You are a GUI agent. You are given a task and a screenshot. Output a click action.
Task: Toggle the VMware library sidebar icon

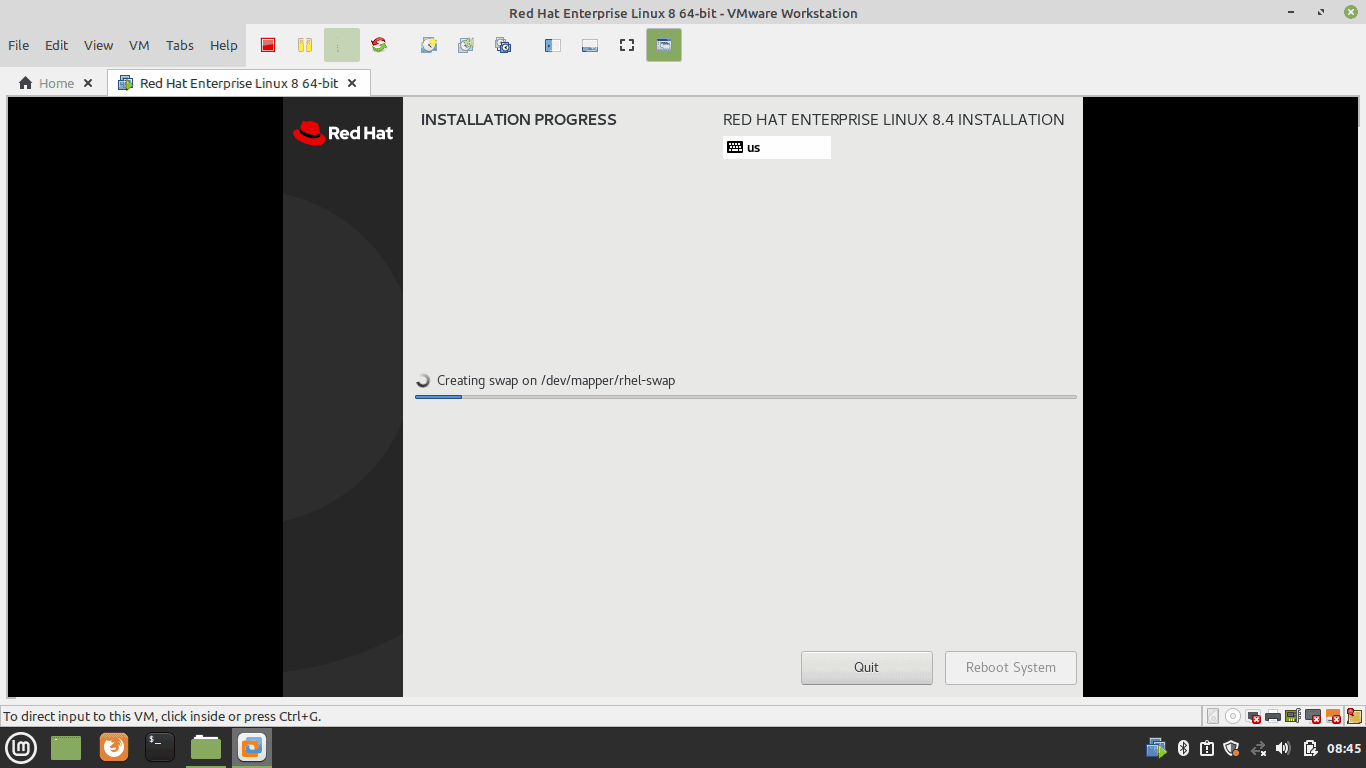(x=553, y=45)
